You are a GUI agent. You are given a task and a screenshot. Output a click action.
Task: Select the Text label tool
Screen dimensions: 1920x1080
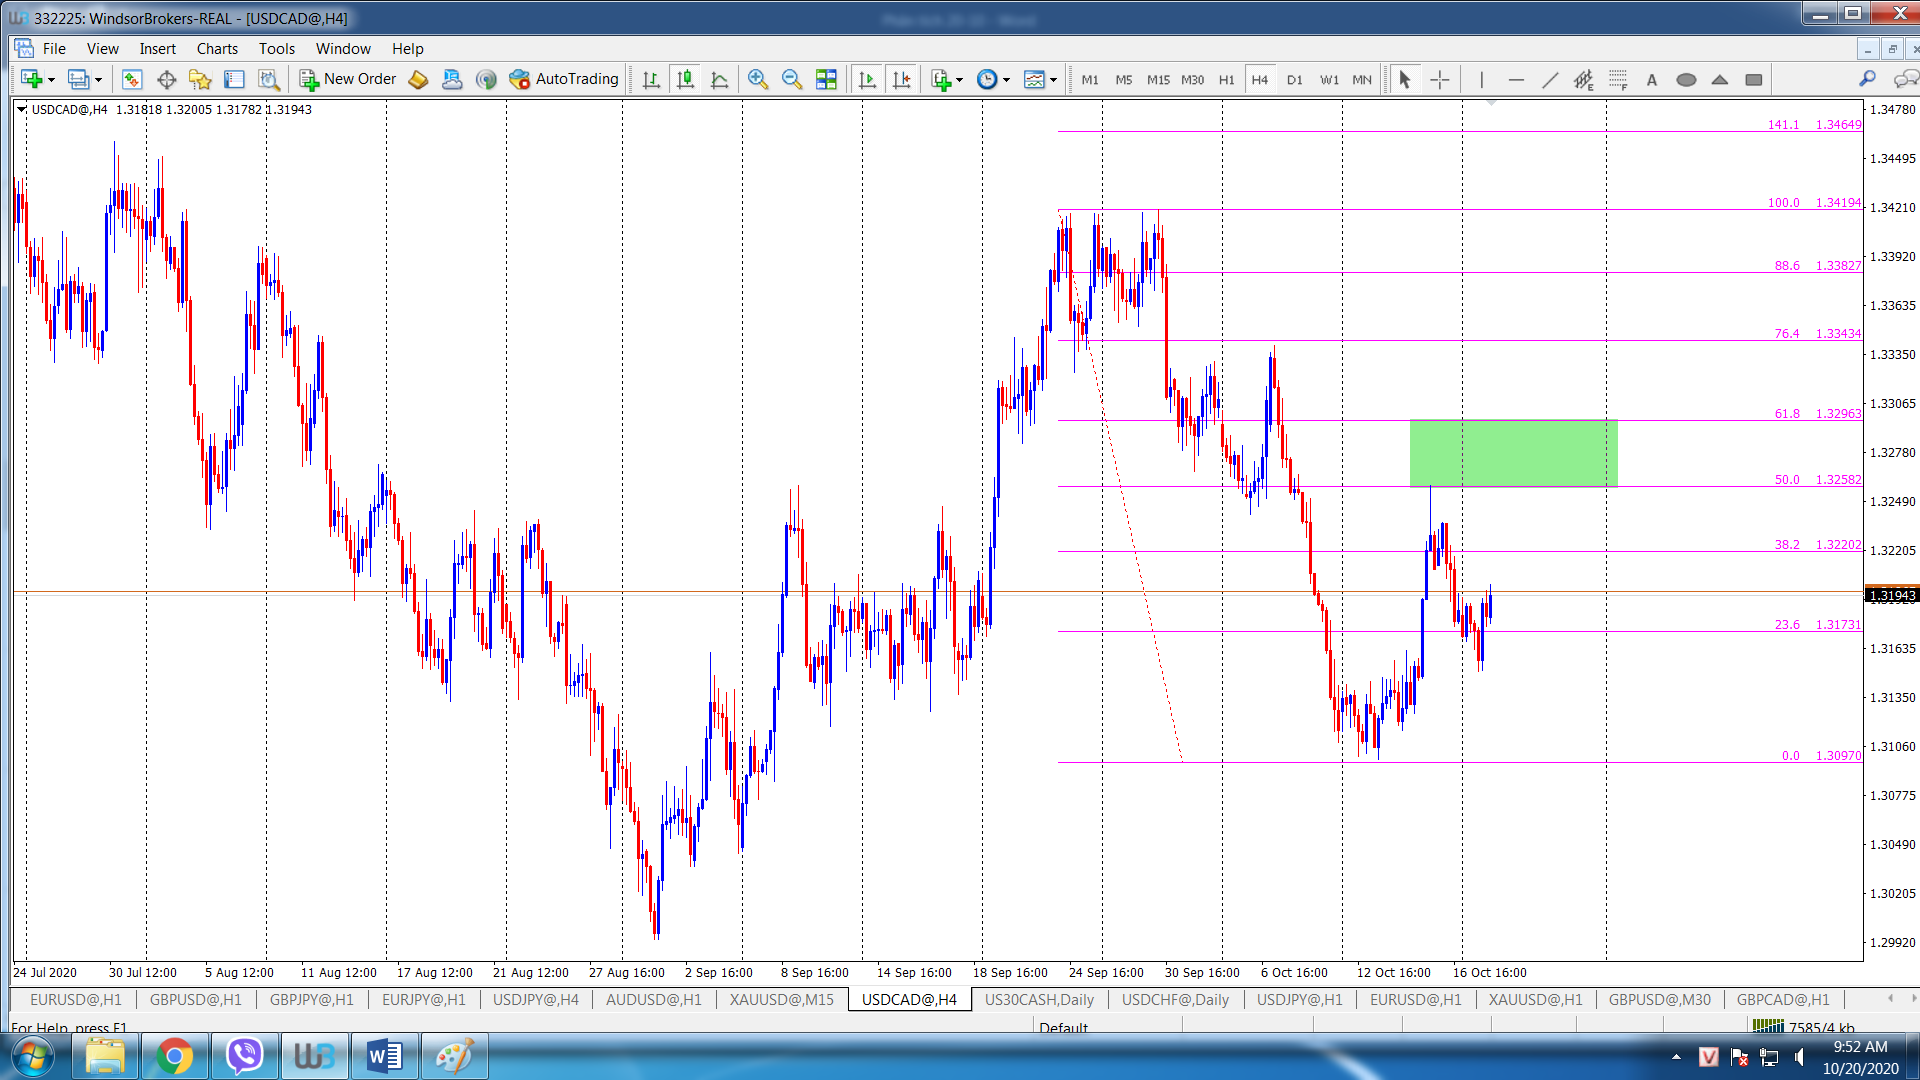(x=1652, y=79)
